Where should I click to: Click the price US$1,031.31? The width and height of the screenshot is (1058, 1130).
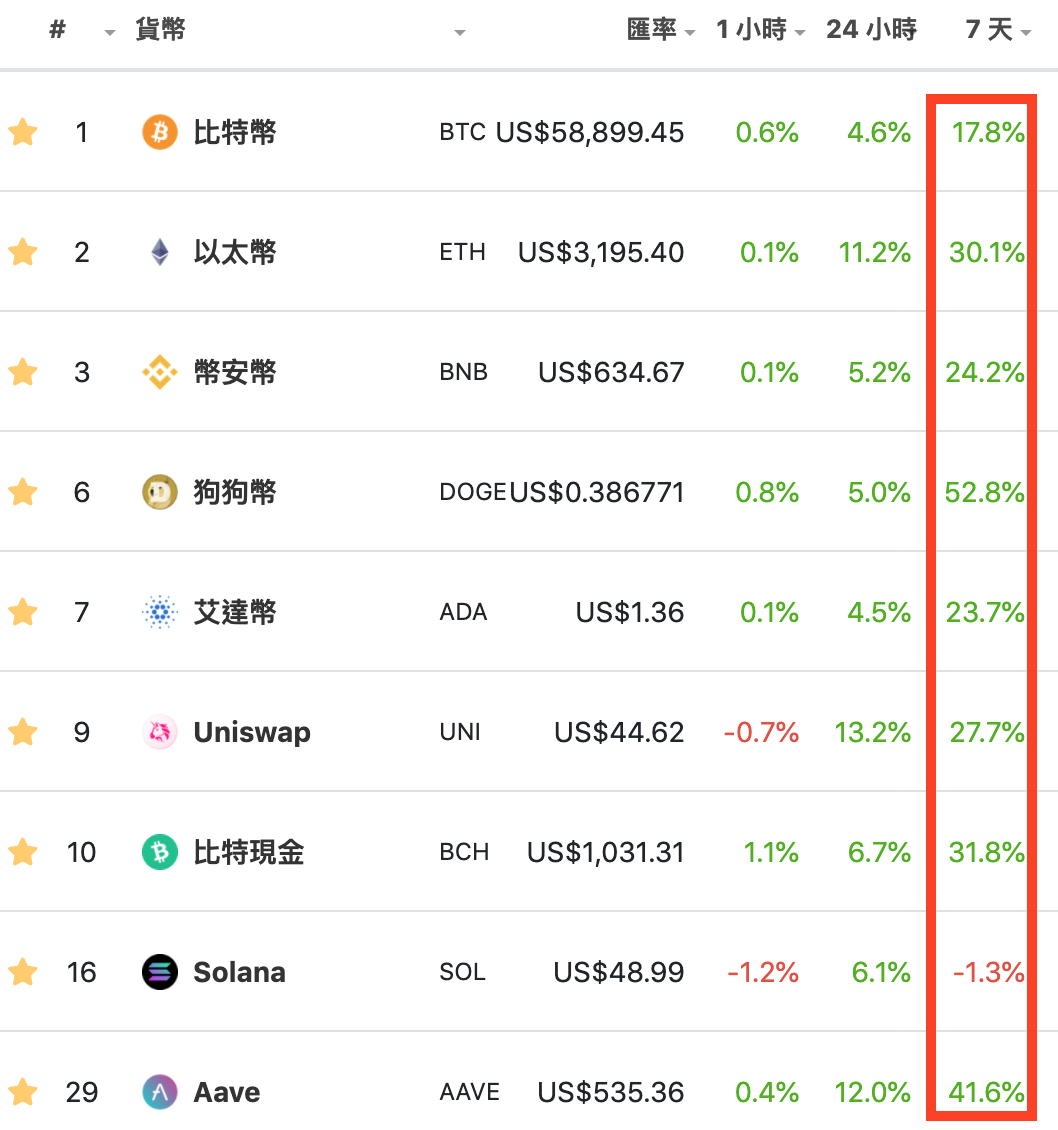click(605, 853)
